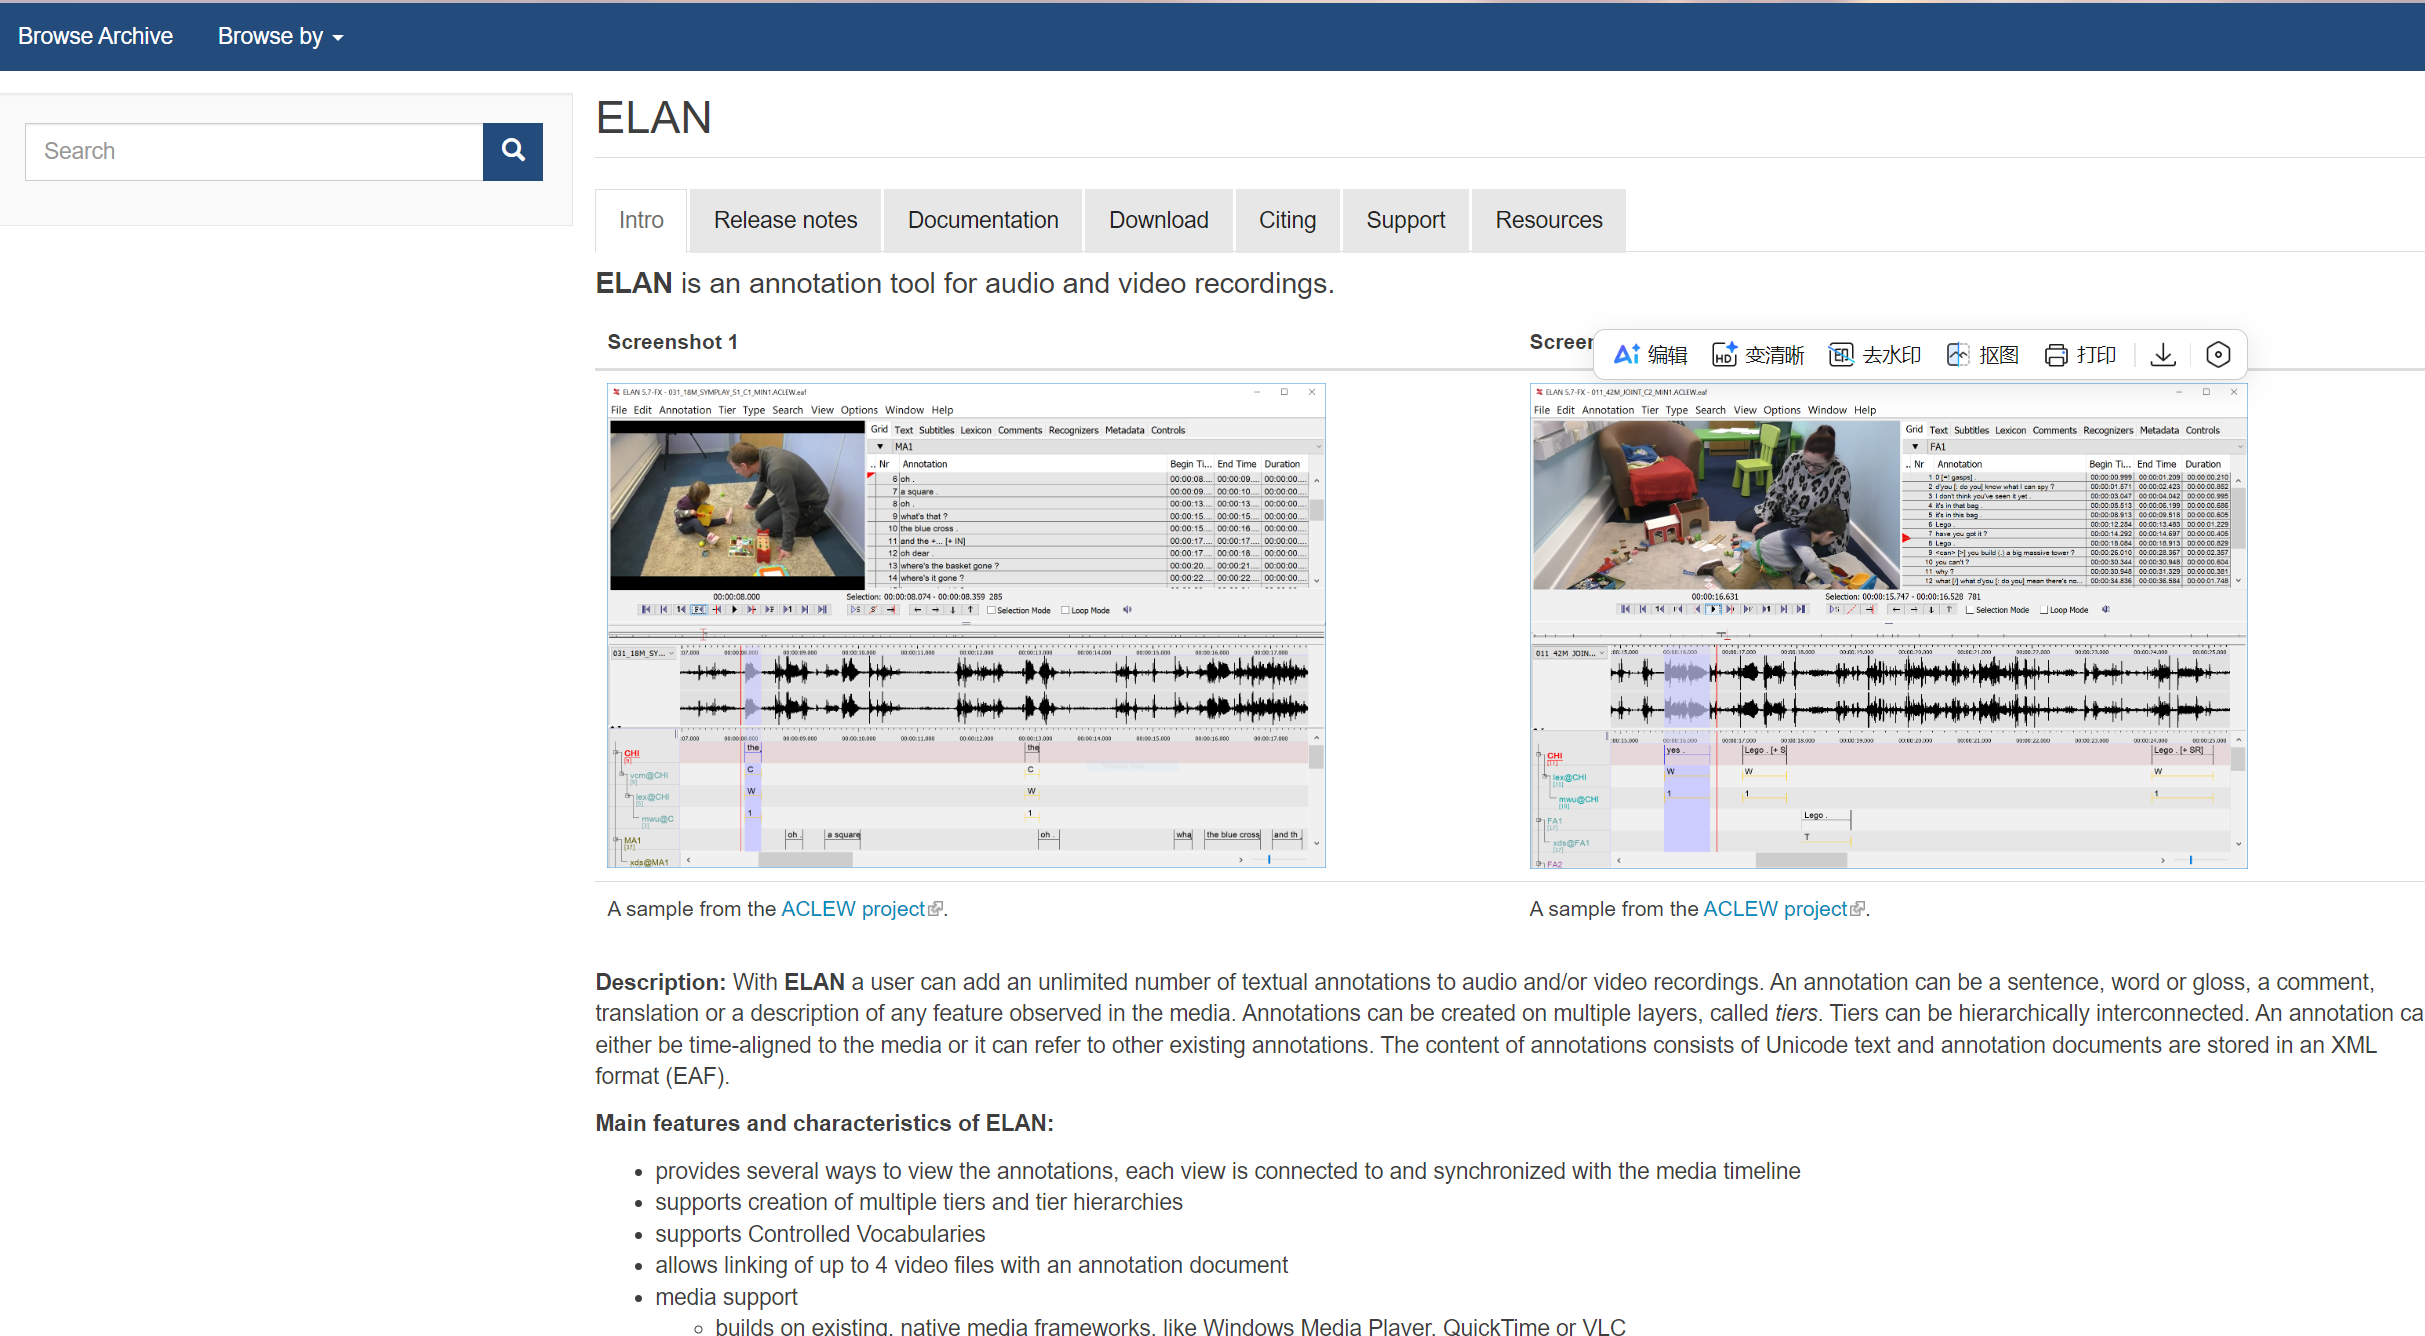Screen dimensions: 2425x1336
Task: Click the 'media support' bullet item
Action: coord(726,1297)
